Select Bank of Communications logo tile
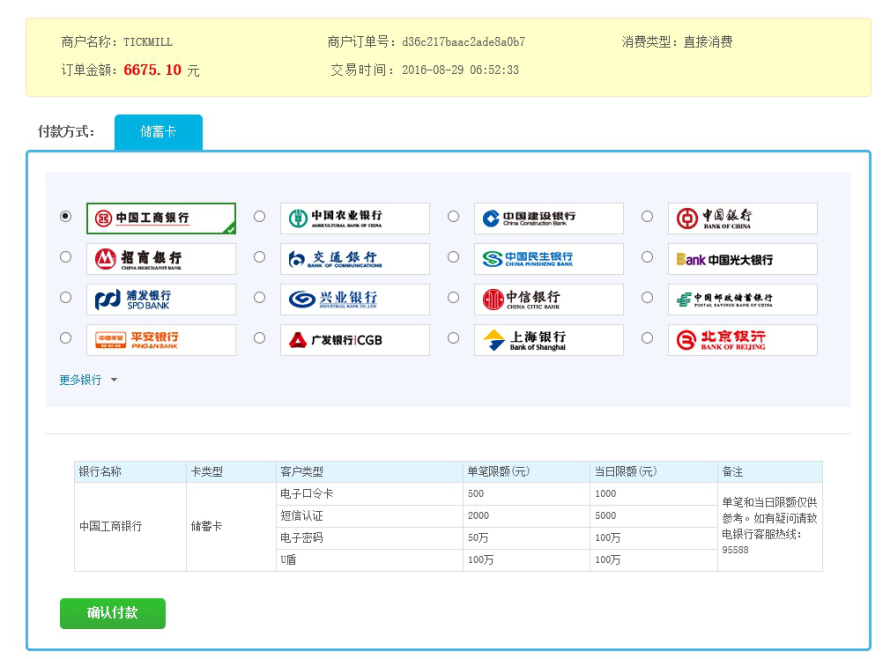This screenshot has width=883, height=659. click(x=355, y=259)
